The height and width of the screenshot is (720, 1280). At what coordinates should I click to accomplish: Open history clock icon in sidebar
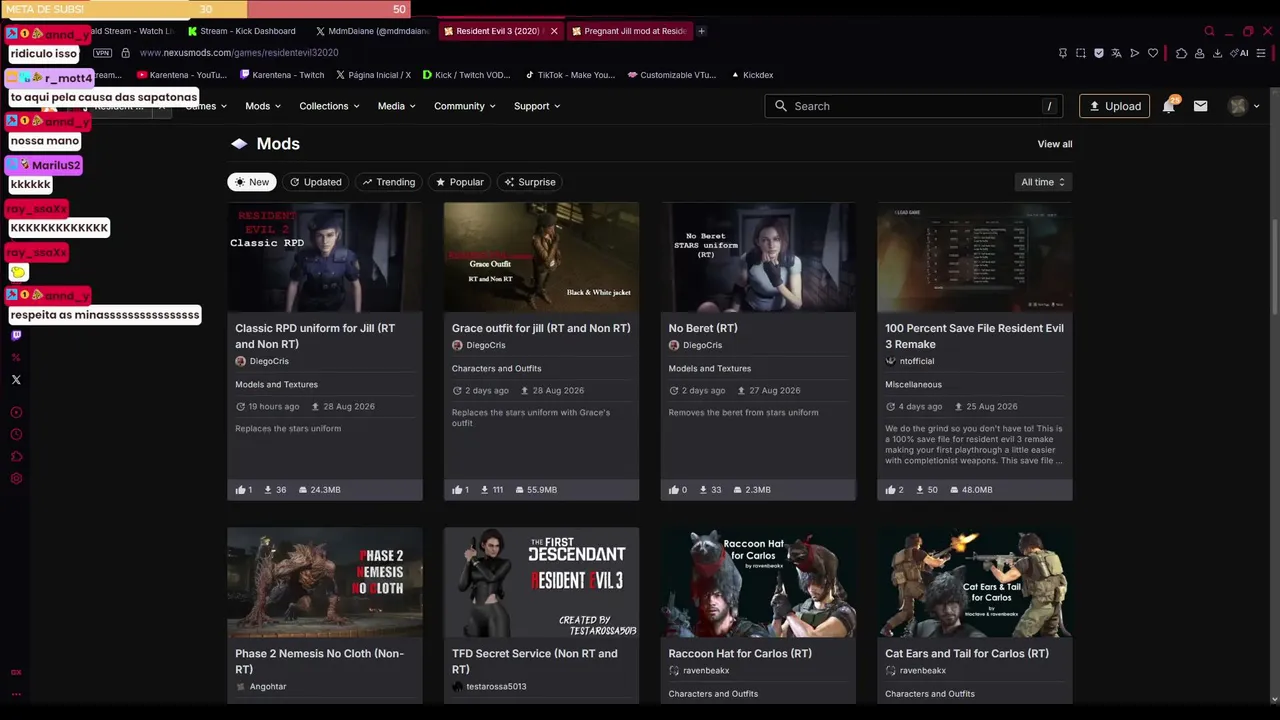pos(16,435)
